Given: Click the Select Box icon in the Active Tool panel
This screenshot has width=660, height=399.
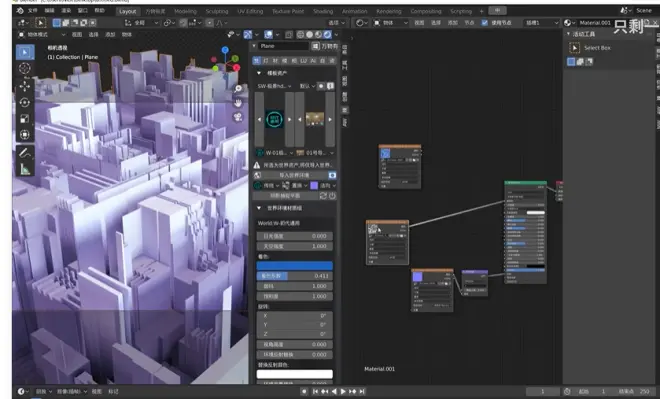Looking at the screenshot, I should (575, 48).
